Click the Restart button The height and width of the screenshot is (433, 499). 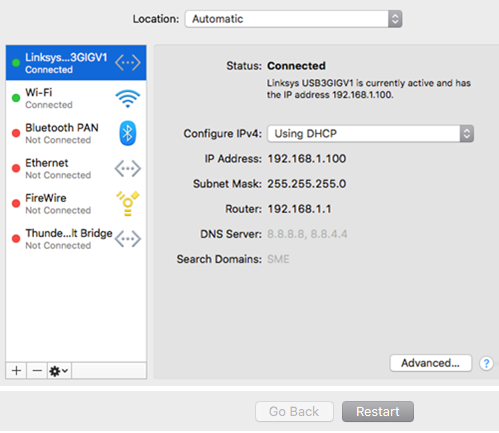click(x=378, y=412)
